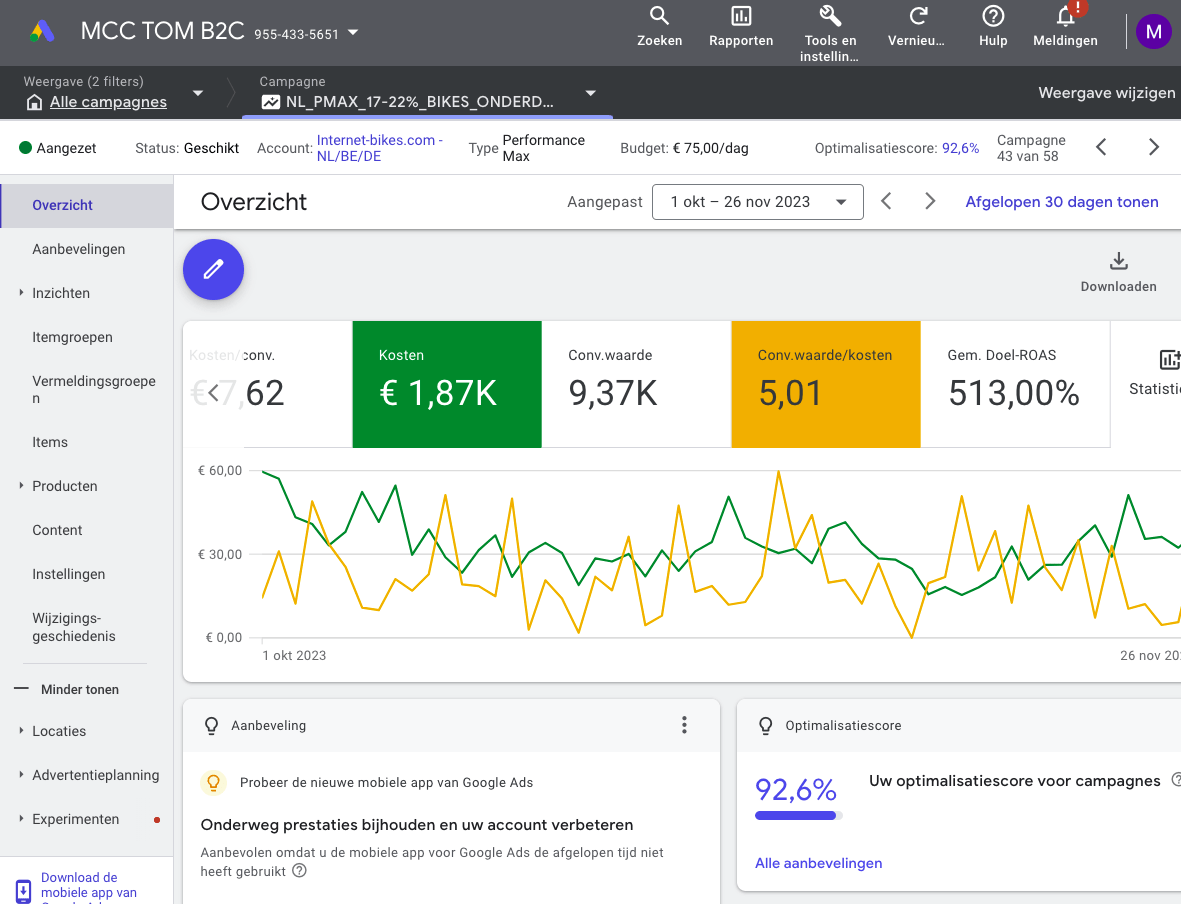Expand the Inzichten sidebar section
Screen dimensions: 1181x904
(x=61, y=293)
